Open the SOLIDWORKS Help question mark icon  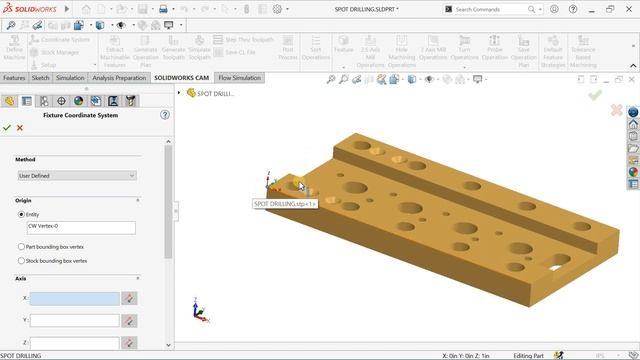coord(573,9)
